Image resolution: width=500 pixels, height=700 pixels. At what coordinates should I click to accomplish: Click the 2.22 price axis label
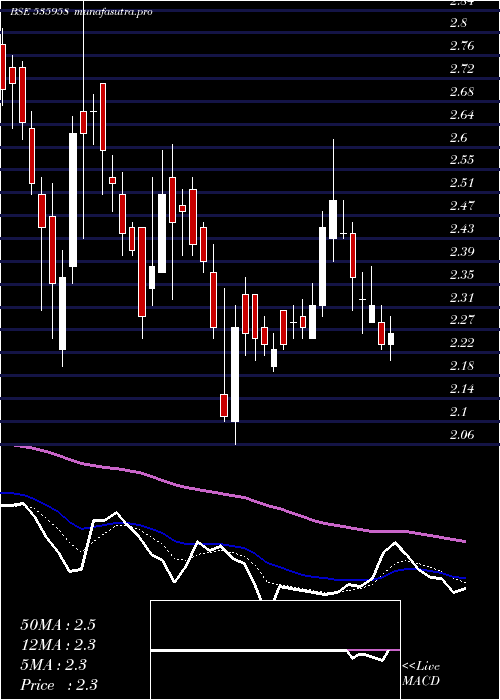tap(461, 342)
